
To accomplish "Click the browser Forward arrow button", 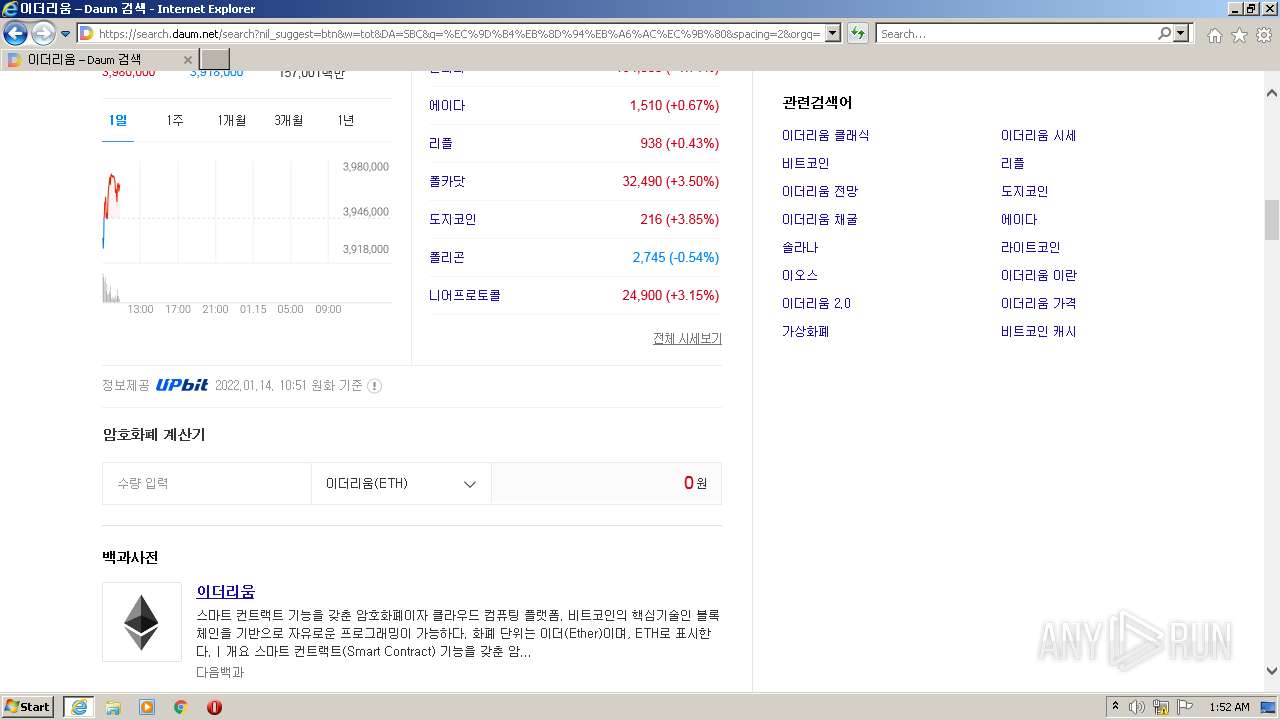I will (43, 34).
